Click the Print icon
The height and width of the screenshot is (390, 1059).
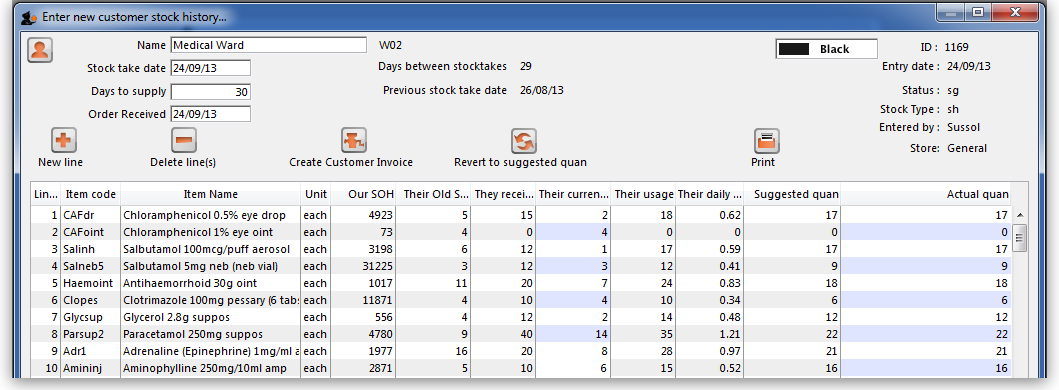point(767,141)
